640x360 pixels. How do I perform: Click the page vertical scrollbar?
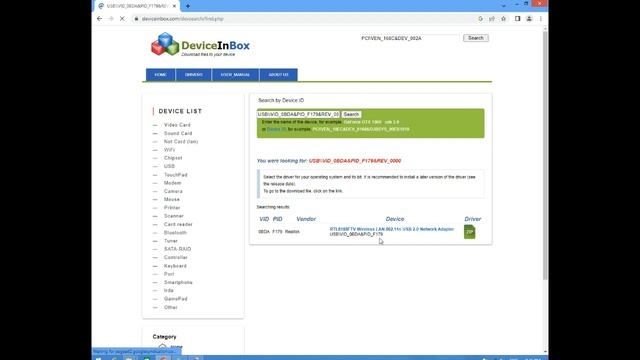coord(545,155)
